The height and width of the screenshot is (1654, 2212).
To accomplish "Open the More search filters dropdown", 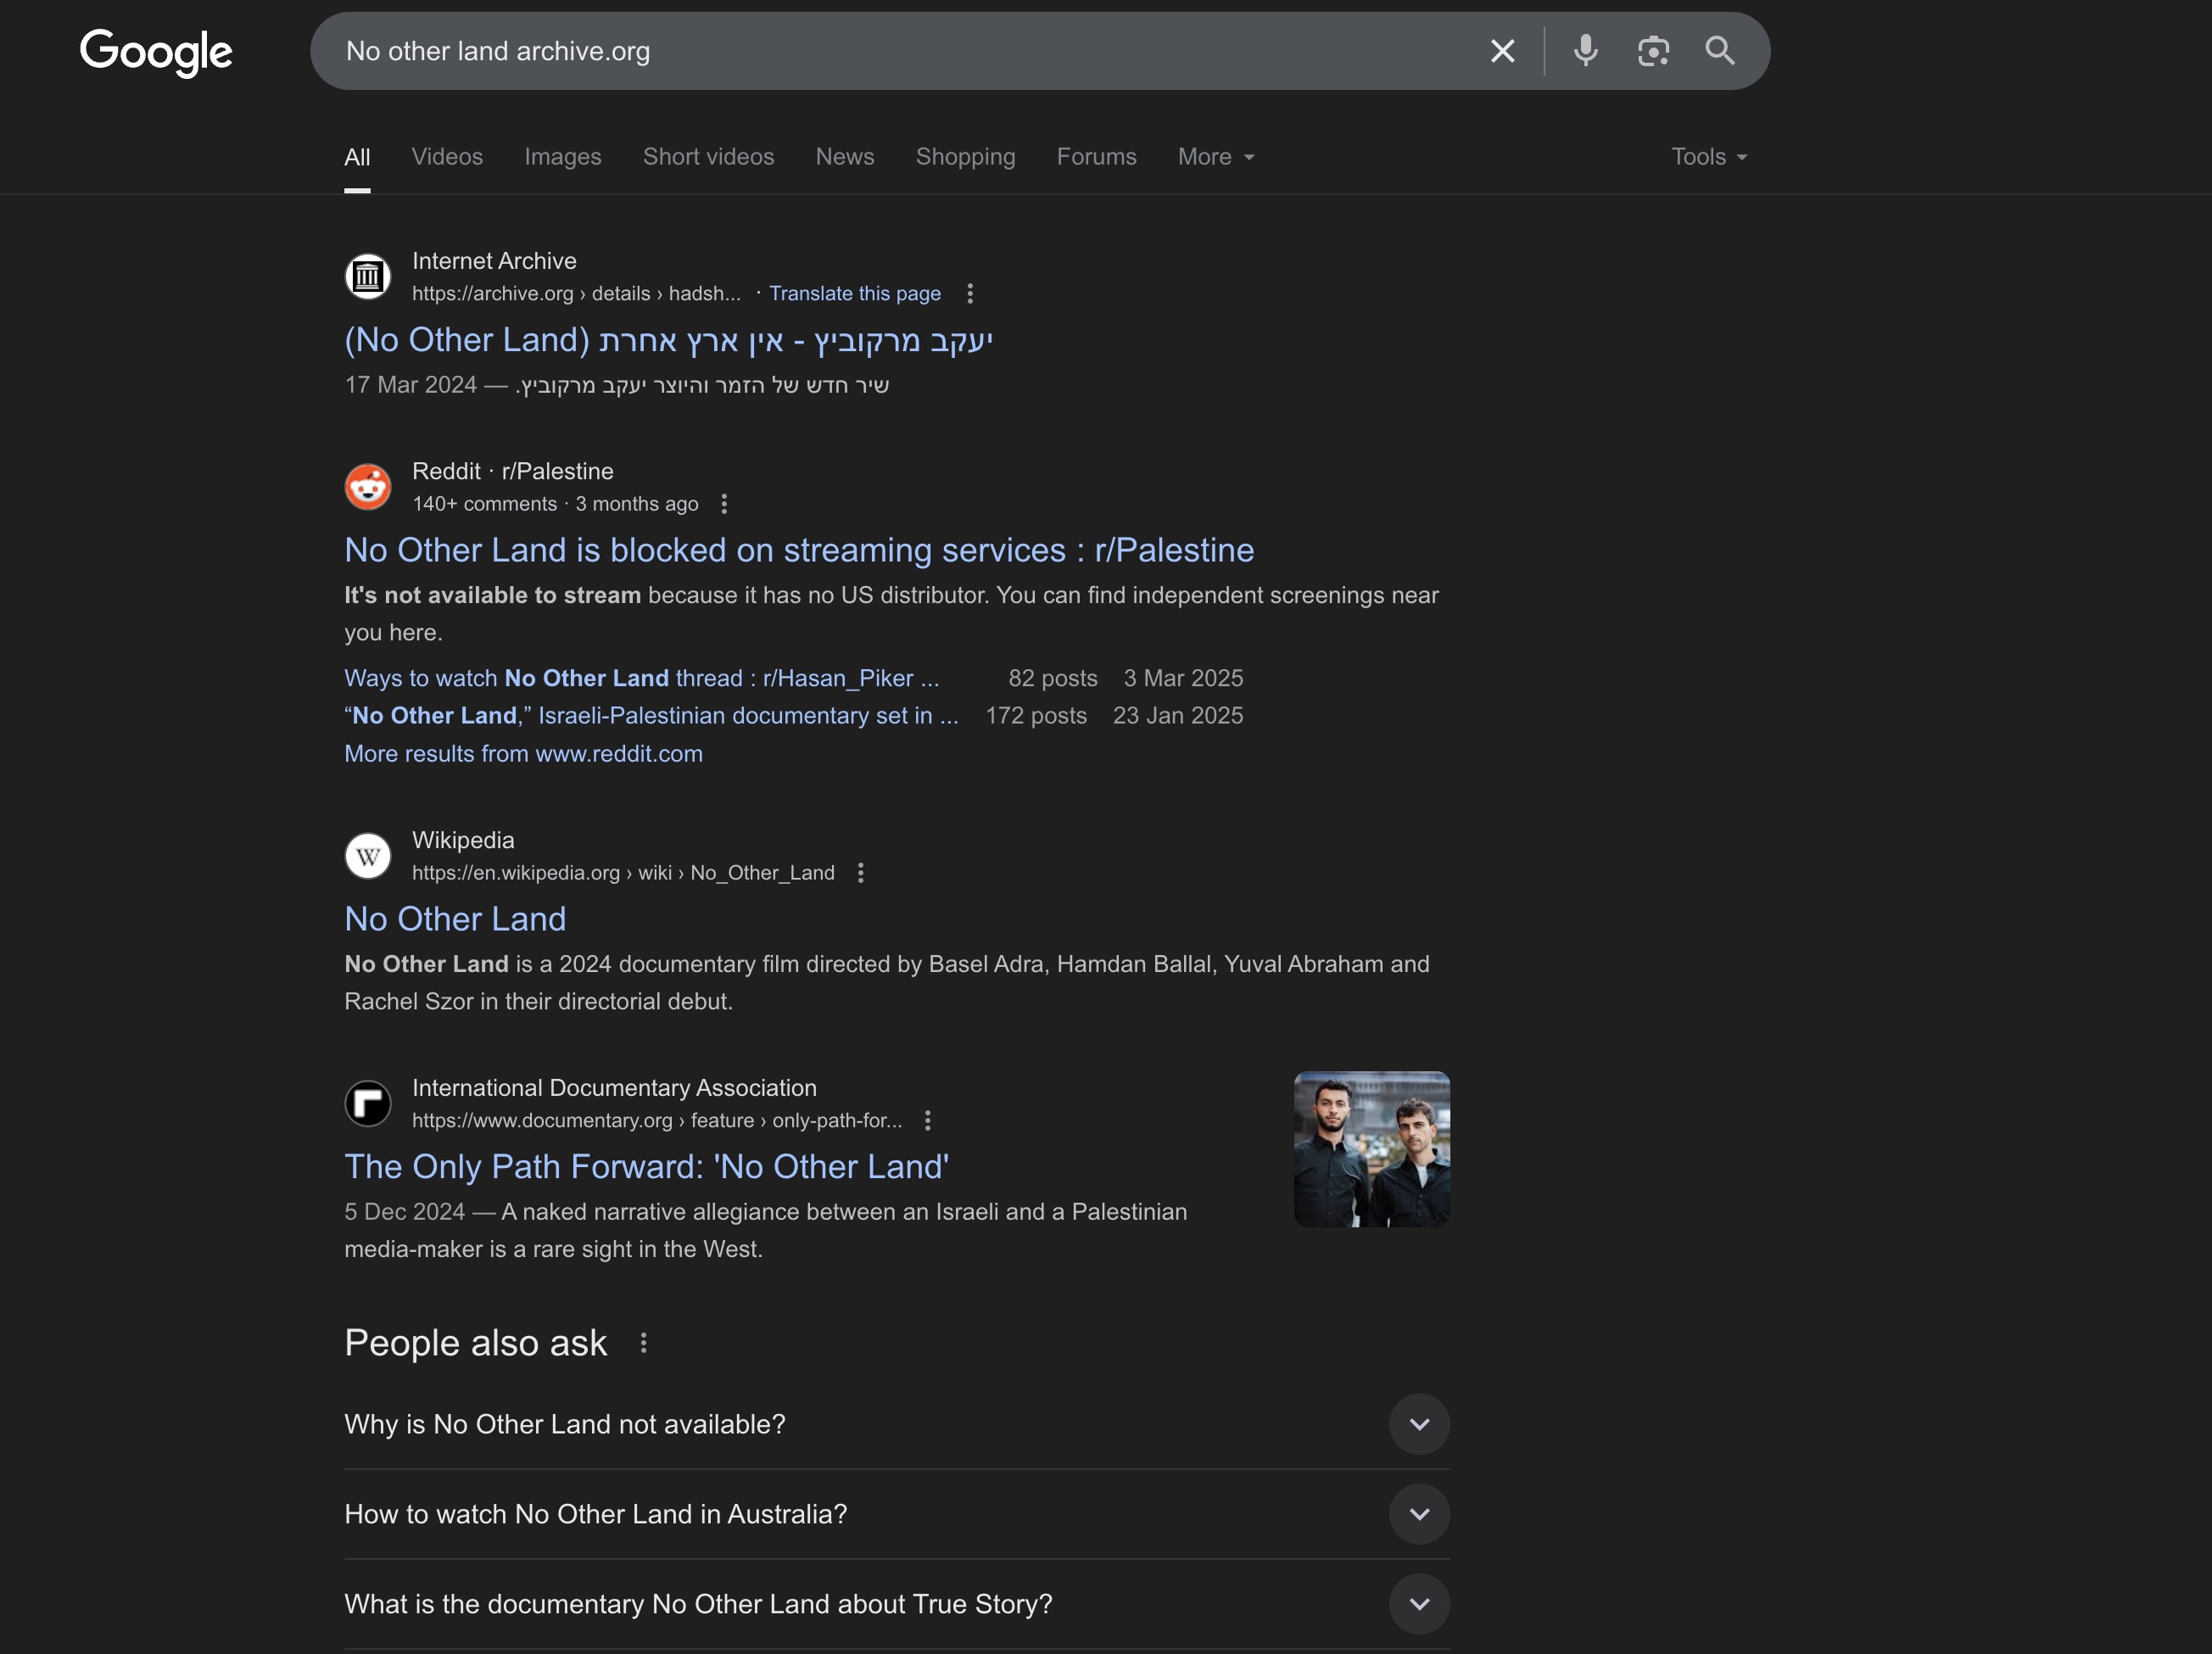I will point(1216,157).
